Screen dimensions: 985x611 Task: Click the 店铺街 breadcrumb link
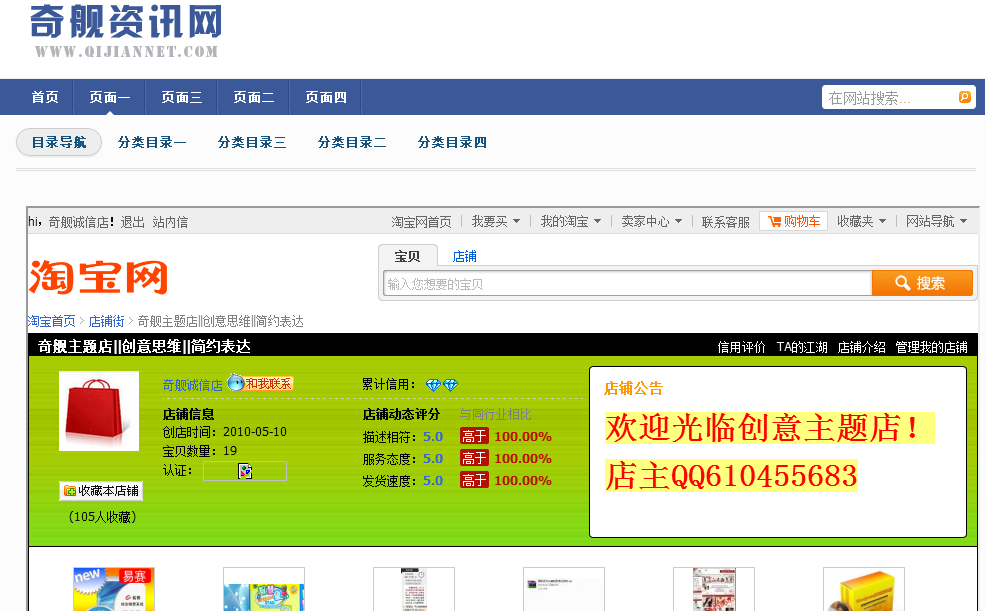click(x=106, y=322)
